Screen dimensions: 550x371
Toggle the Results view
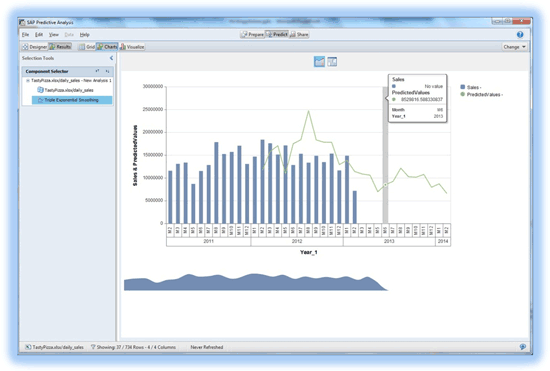click(x=60, y=47)
